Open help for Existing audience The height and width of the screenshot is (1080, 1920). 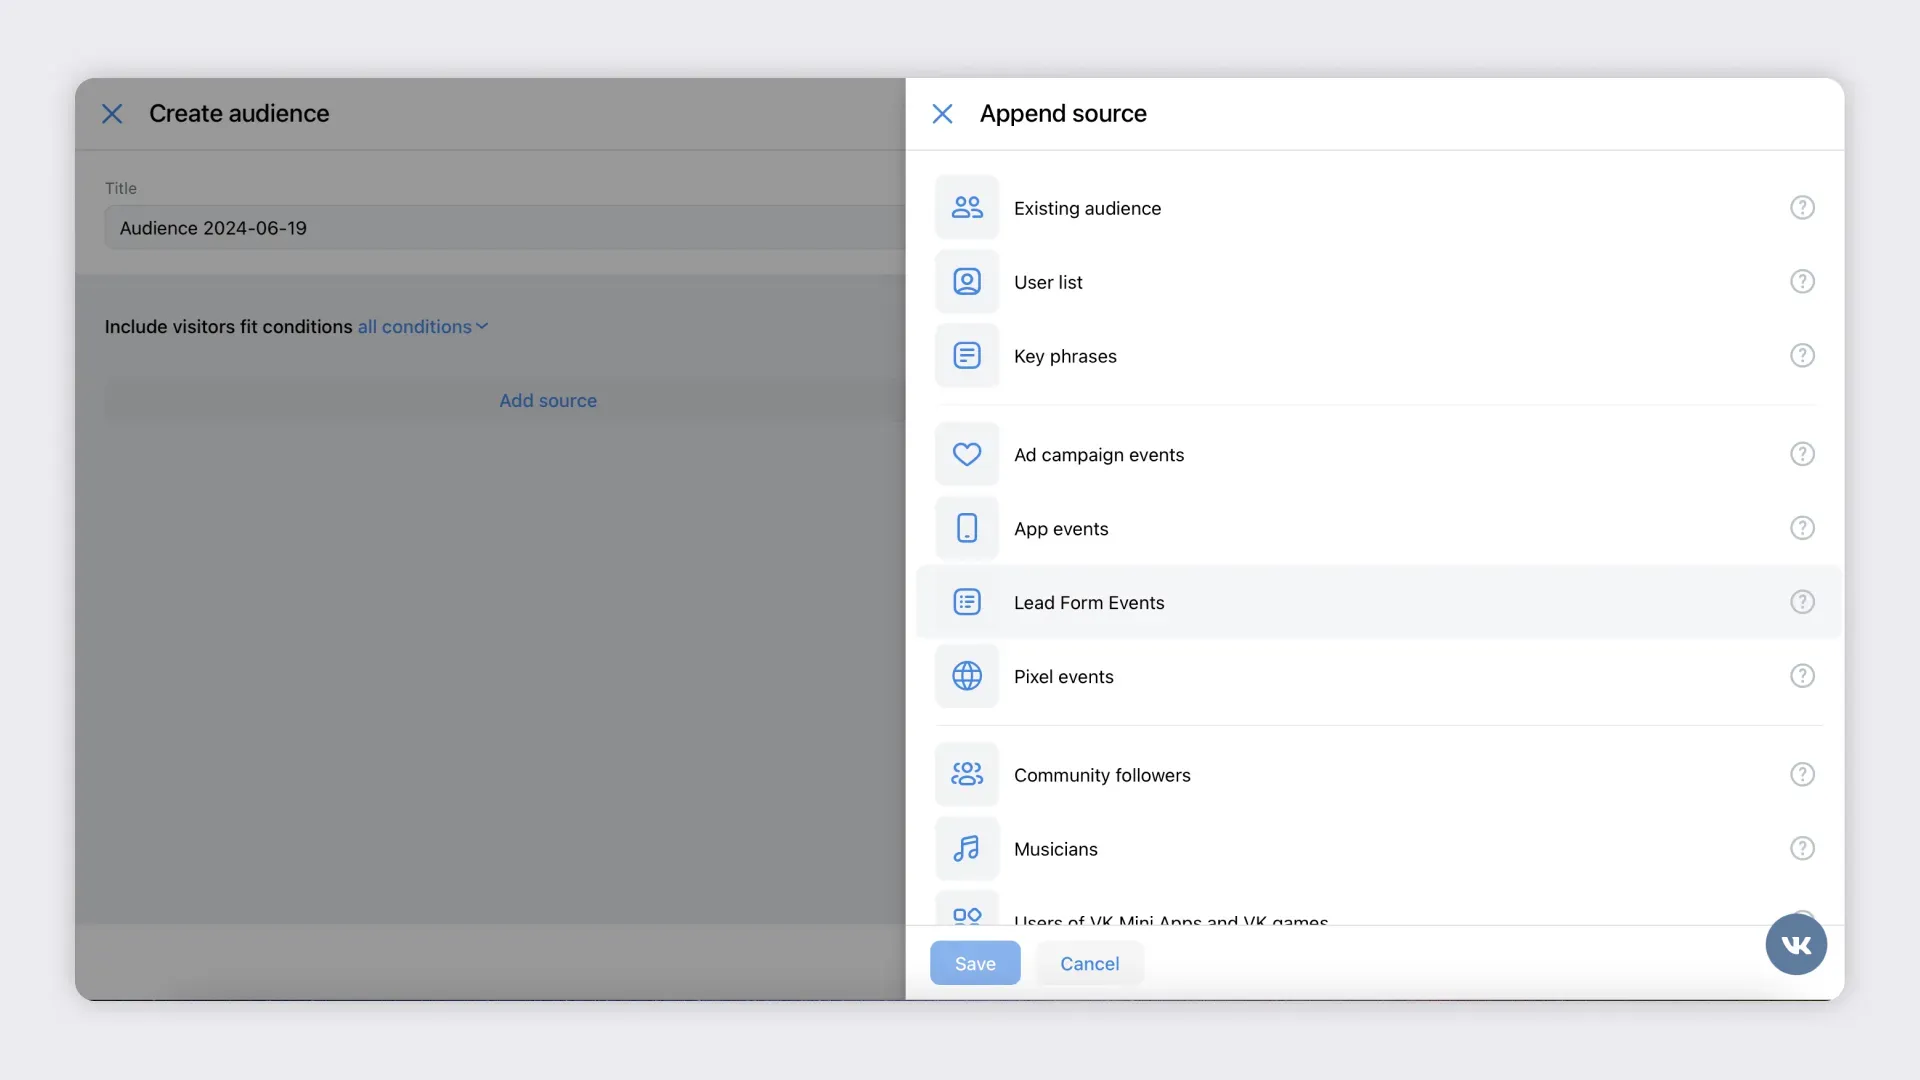coord(1801,208)
